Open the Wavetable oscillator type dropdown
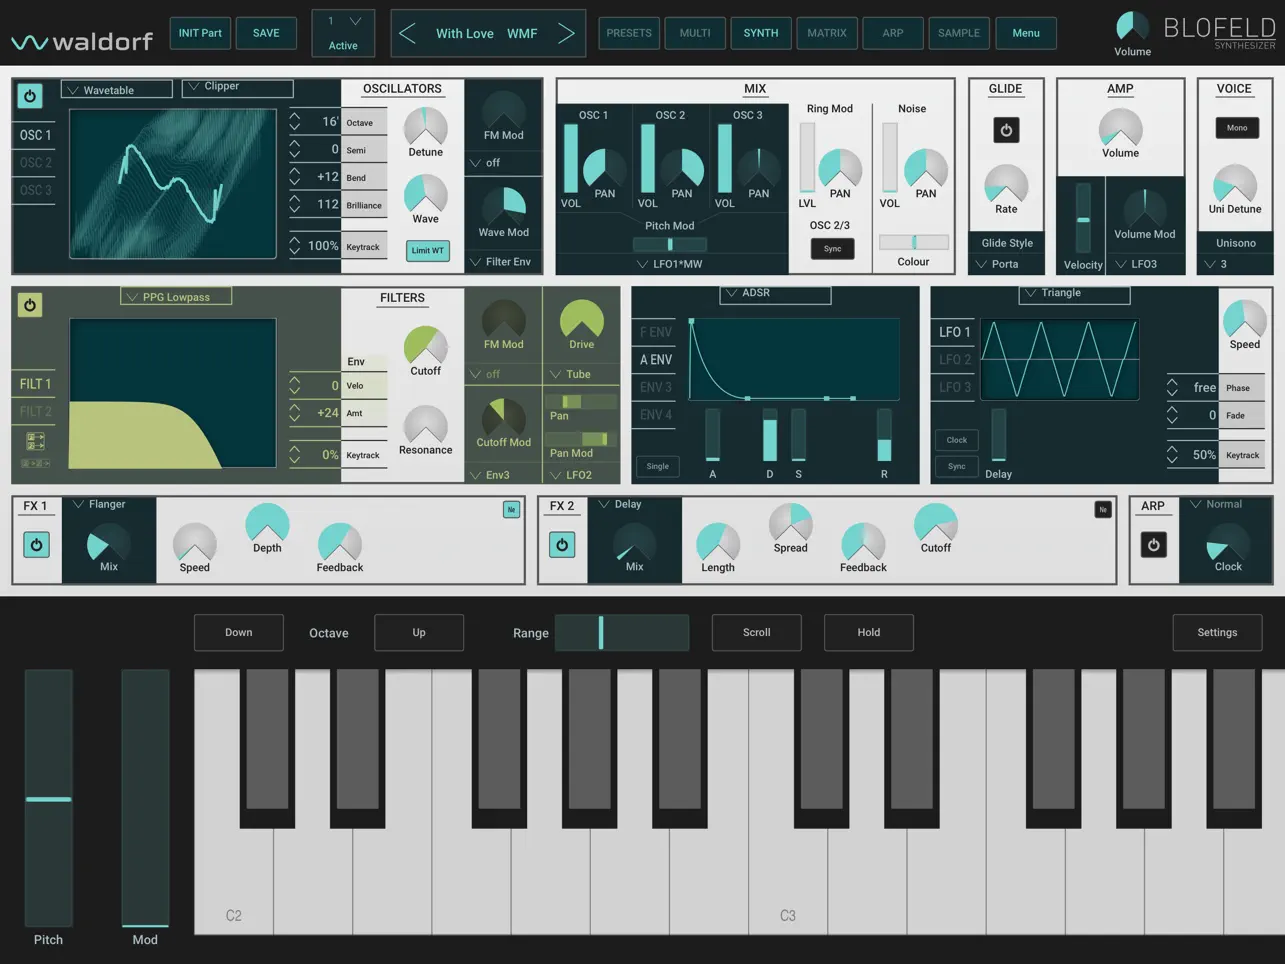Image resolution: width=1285 pixels, height=964 pixels. coord(115,89)
